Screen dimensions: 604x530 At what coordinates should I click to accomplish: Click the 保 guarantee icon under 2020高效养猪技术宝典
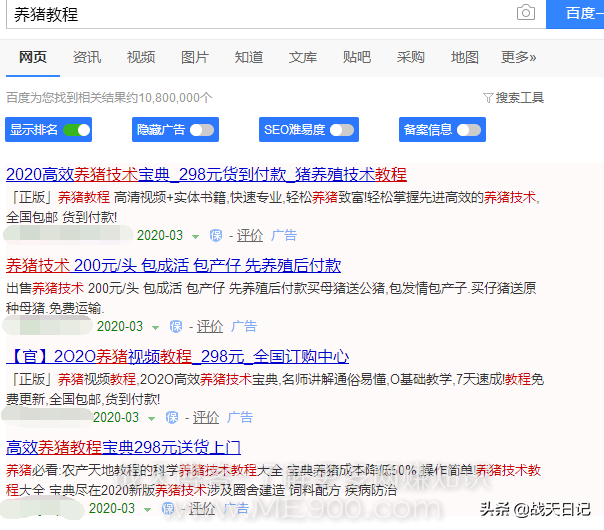216,236
